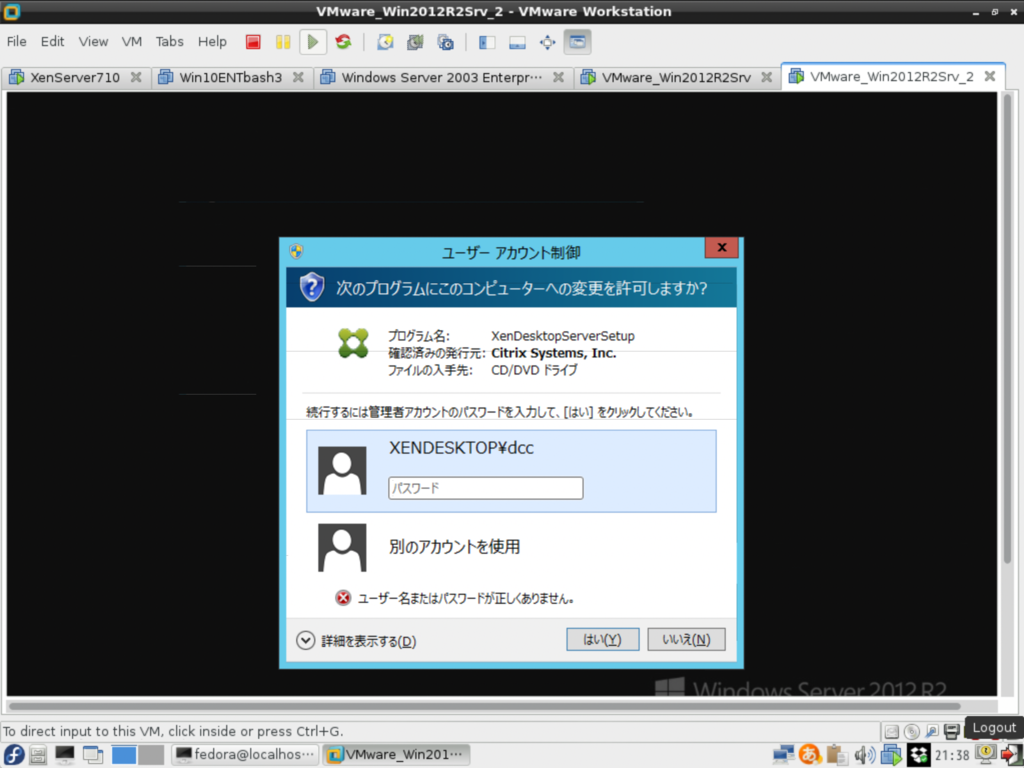This screenshot has height=768, width=1024.
Task: Close the ユーザー アカウント制御 dialog
Action: (x=722, y=248)
